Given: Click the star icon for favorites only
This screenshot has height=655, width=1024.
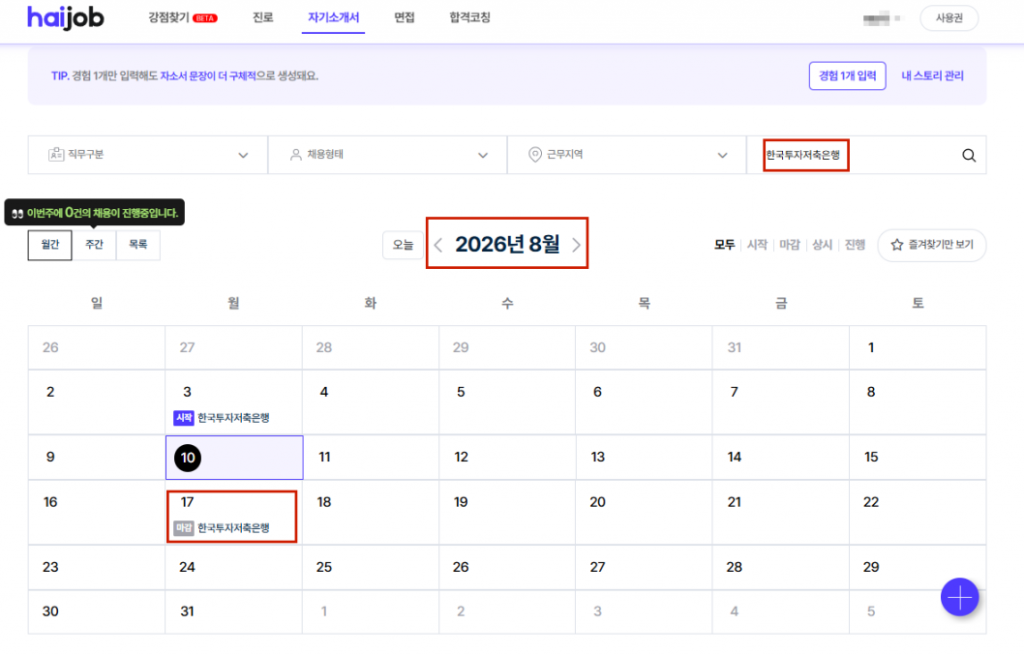Looking at the screenshot, I should [897, 245].
